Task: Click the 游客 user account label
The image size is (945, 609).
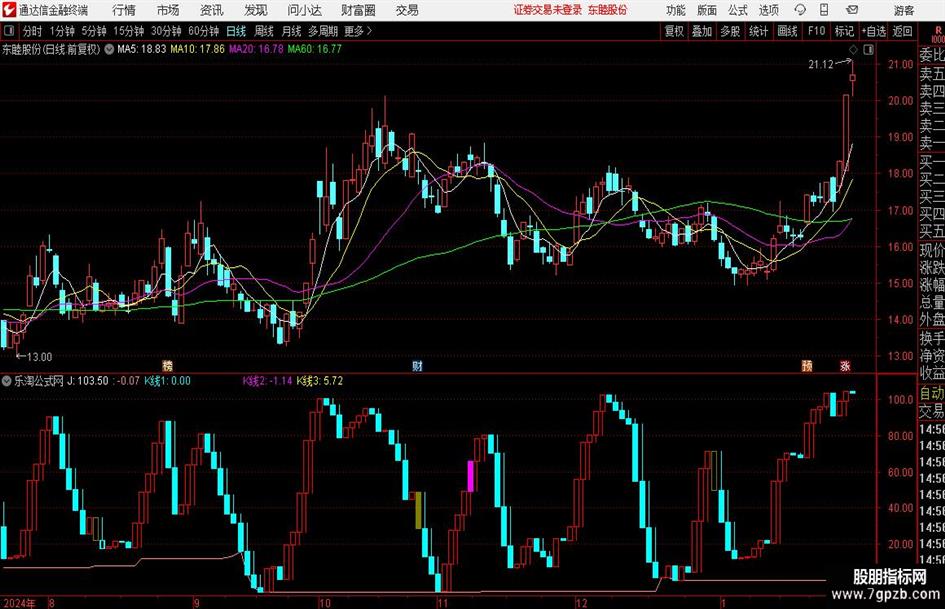Action: pyautogui.click(x=904, y=10)
